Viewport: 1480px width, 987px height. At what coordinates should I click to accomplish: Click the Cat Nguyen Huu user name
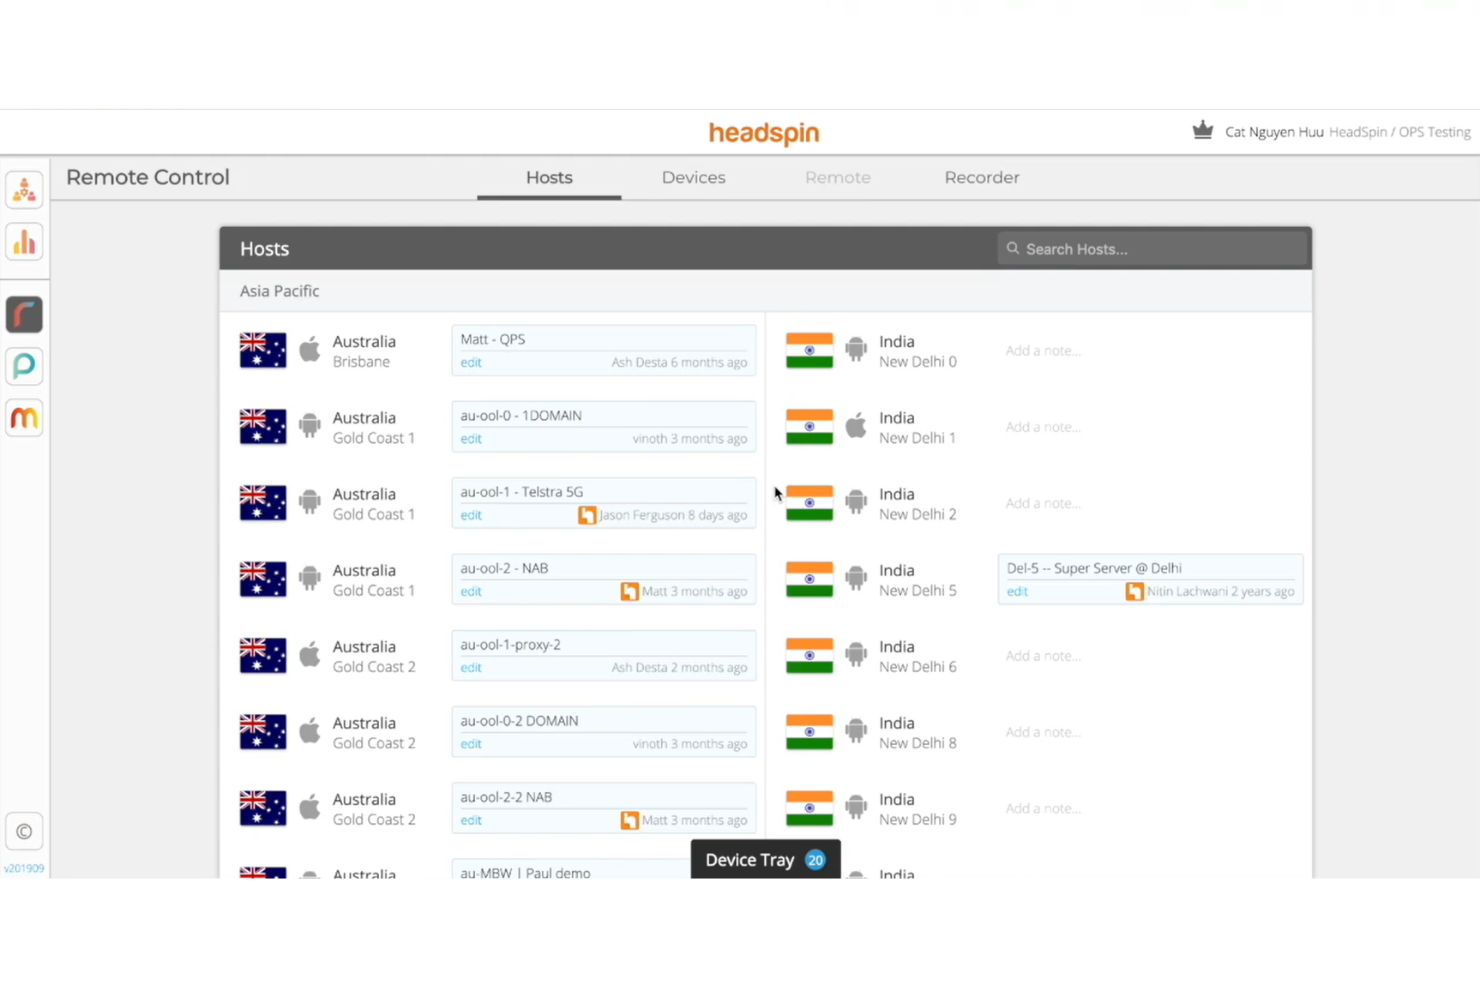tap(1274, 131)
